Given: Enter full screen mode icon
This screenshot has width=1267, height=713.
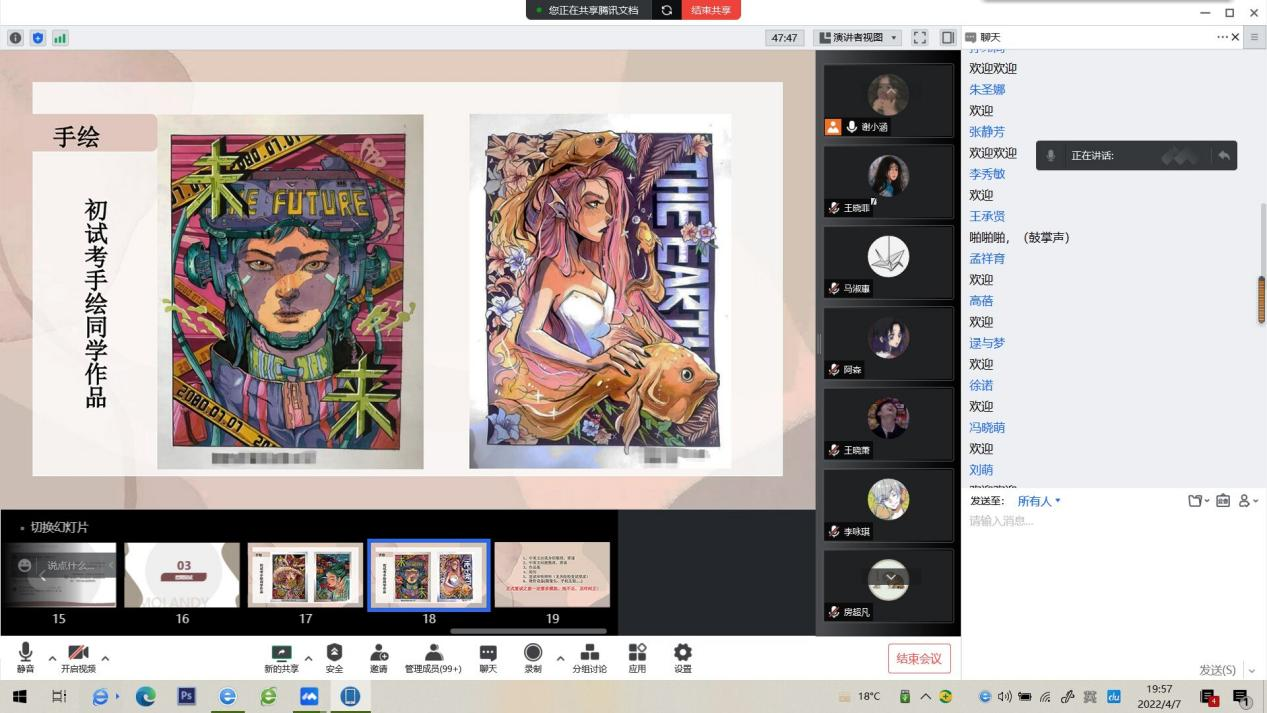Looking at the screenshot, I should click(x=920, y=38).
